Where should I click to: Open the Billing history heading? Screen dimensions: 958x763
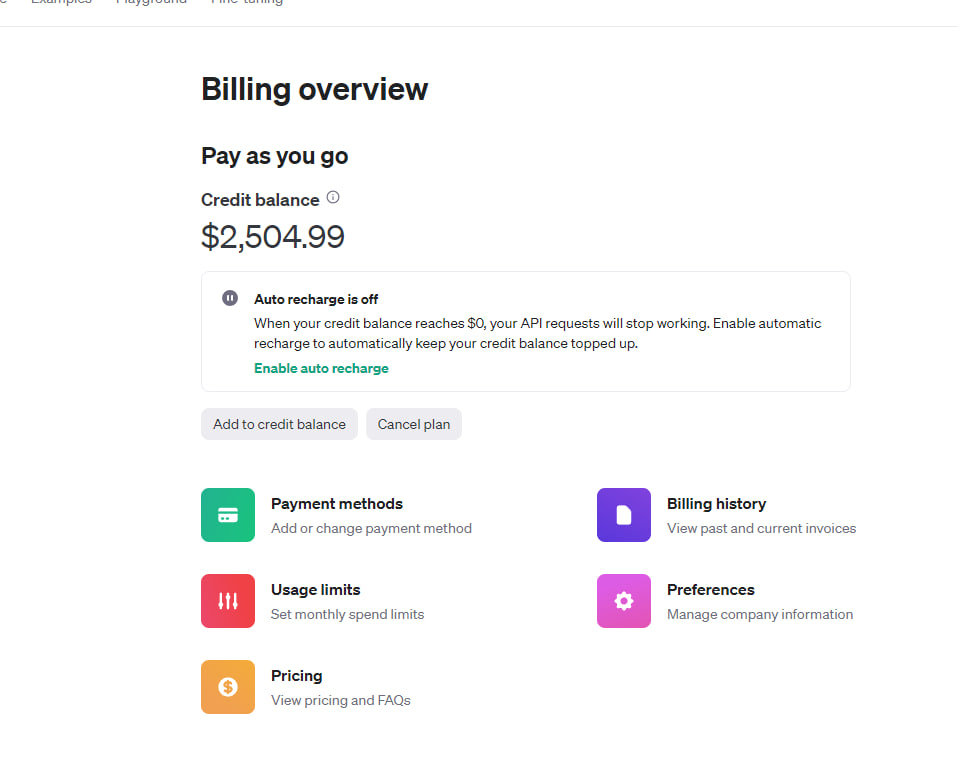(716, 504)
